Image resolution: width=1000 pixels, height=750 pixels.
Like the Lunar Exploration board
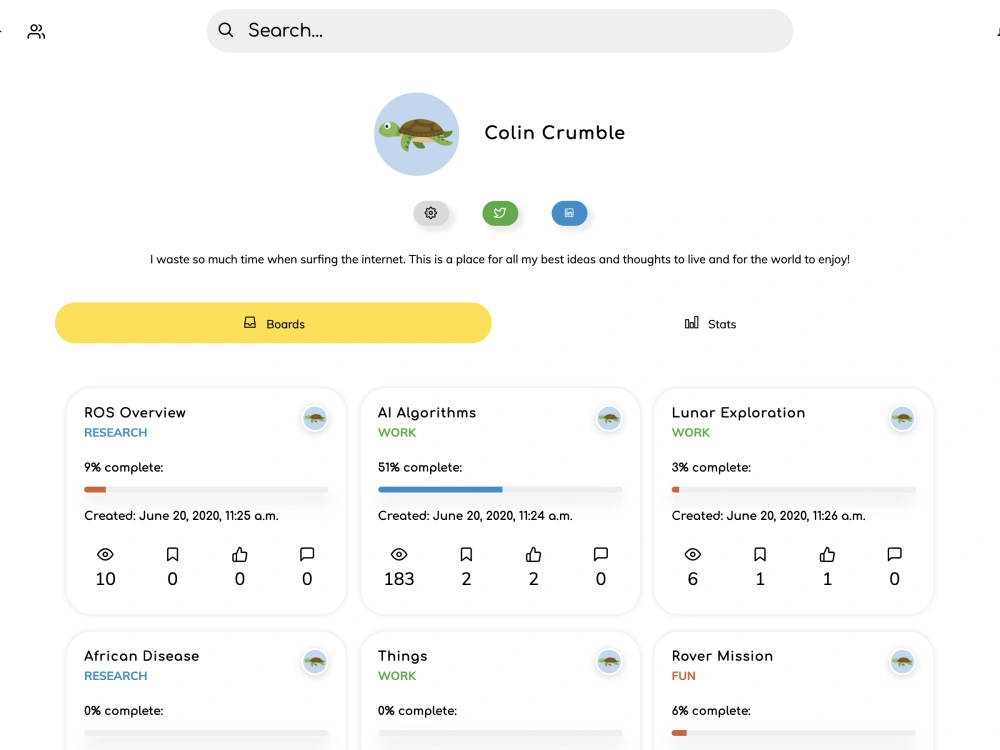[x=827, y=554]
